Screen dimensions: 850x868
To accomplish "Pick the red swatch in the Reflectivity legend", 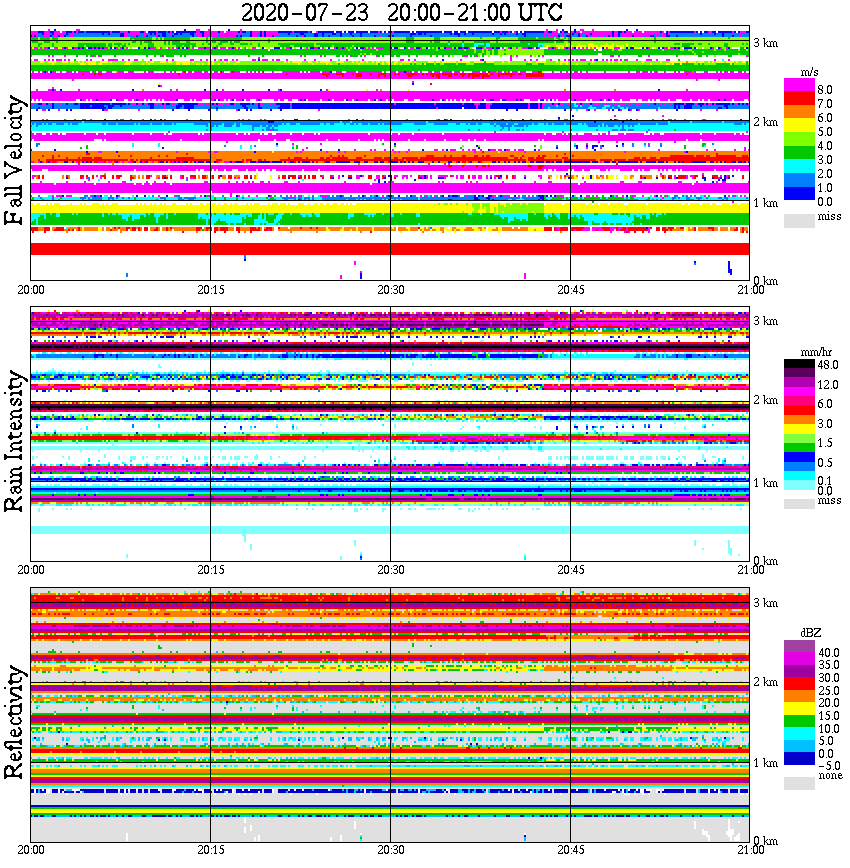I will 799,683.
